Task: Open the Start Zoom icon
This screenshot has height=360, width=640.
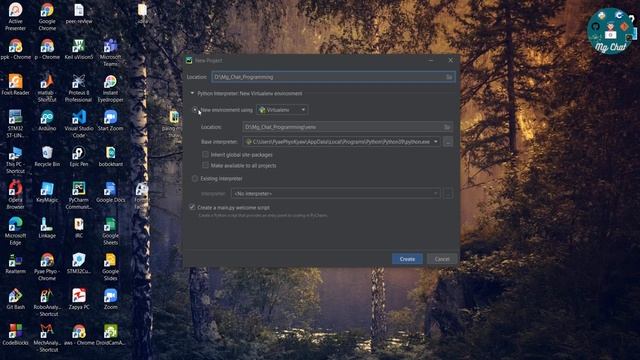Action: tap(110, 120)
